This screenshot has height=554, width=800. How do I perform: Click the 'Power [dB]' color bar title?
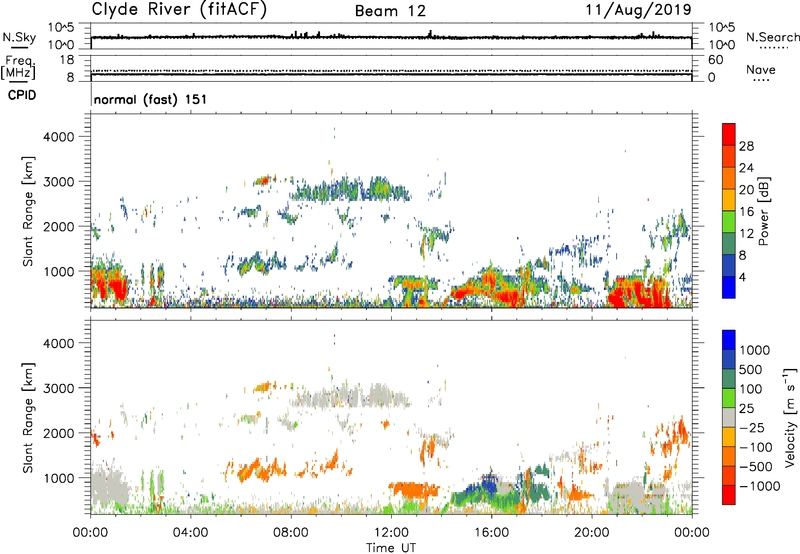point(764,211)
